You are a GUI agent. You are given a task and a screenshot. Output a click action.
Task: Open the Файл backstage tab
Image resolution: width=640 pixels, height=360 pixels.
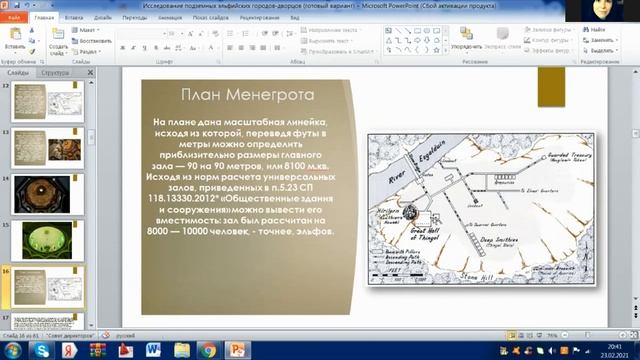pos(14,18)
